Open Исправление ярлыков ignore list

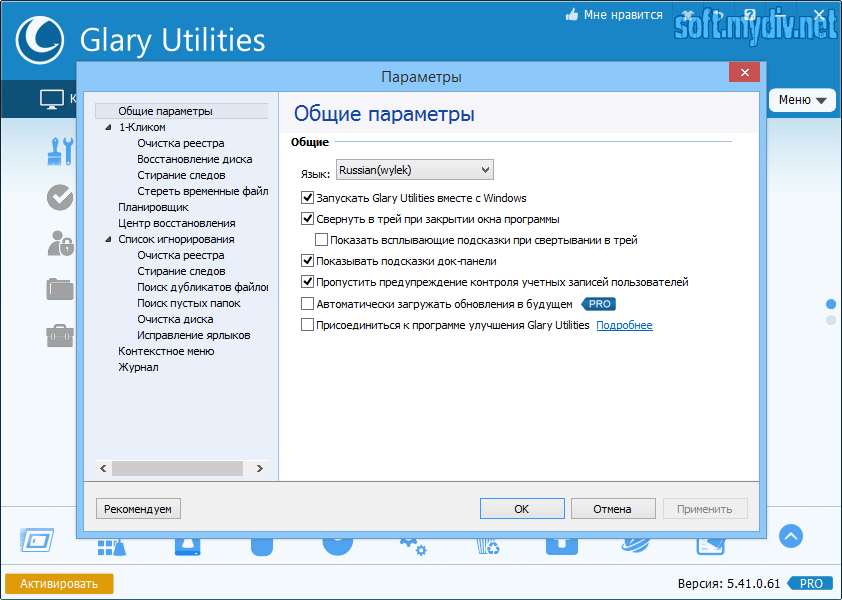[x=193, y=335]
